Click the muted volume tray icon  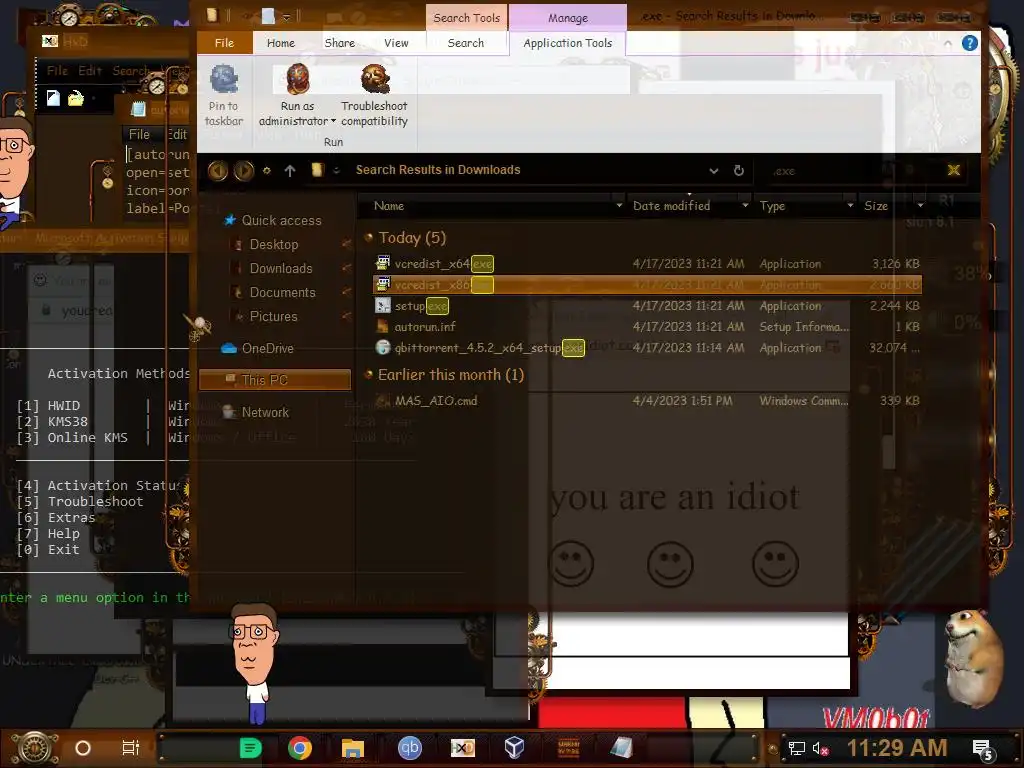[820, 748]
